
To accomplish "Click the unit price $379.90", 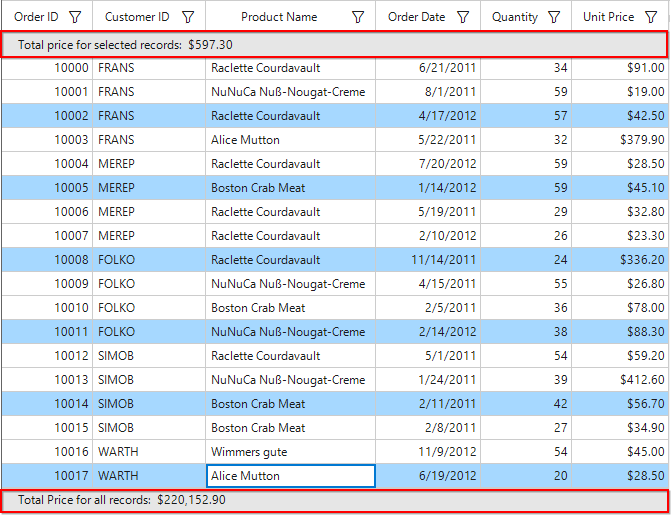I will (620, 140).
